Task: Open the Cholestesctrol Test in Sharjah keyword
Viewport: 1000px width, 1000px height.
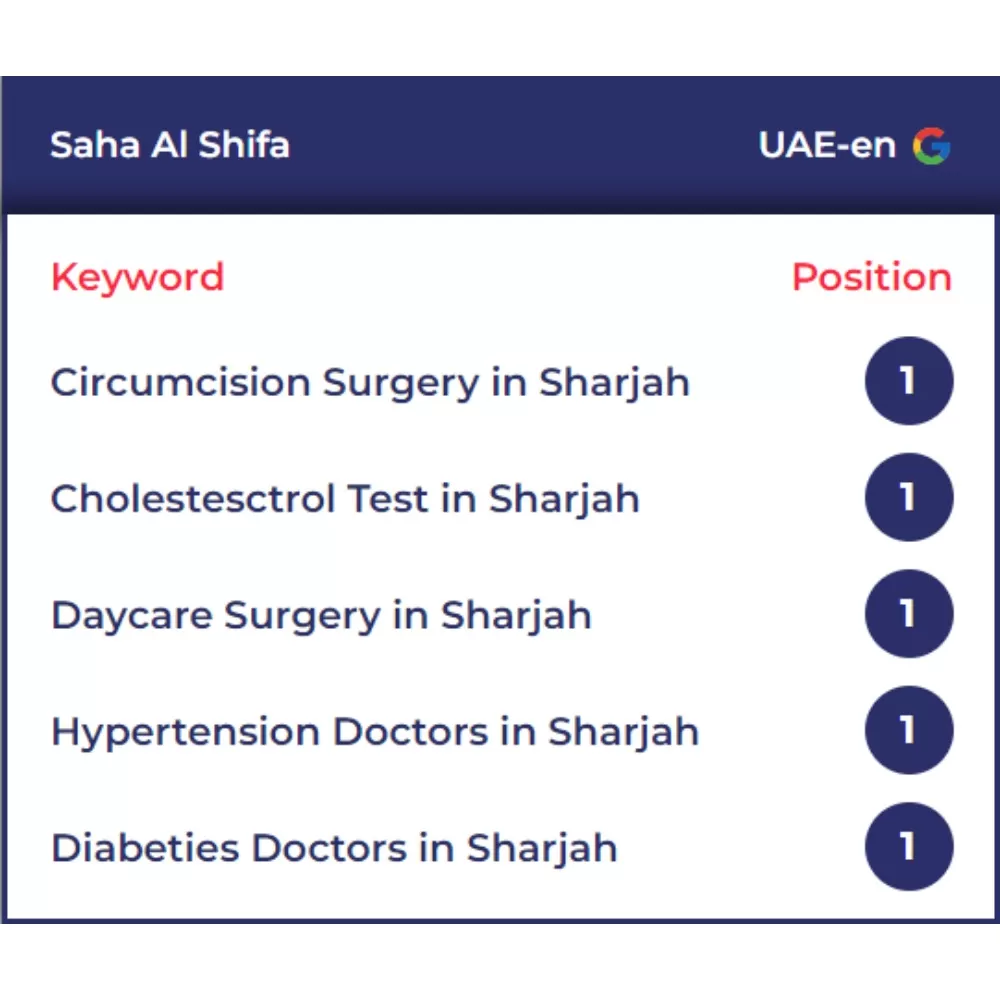Action: coord(345,499)
